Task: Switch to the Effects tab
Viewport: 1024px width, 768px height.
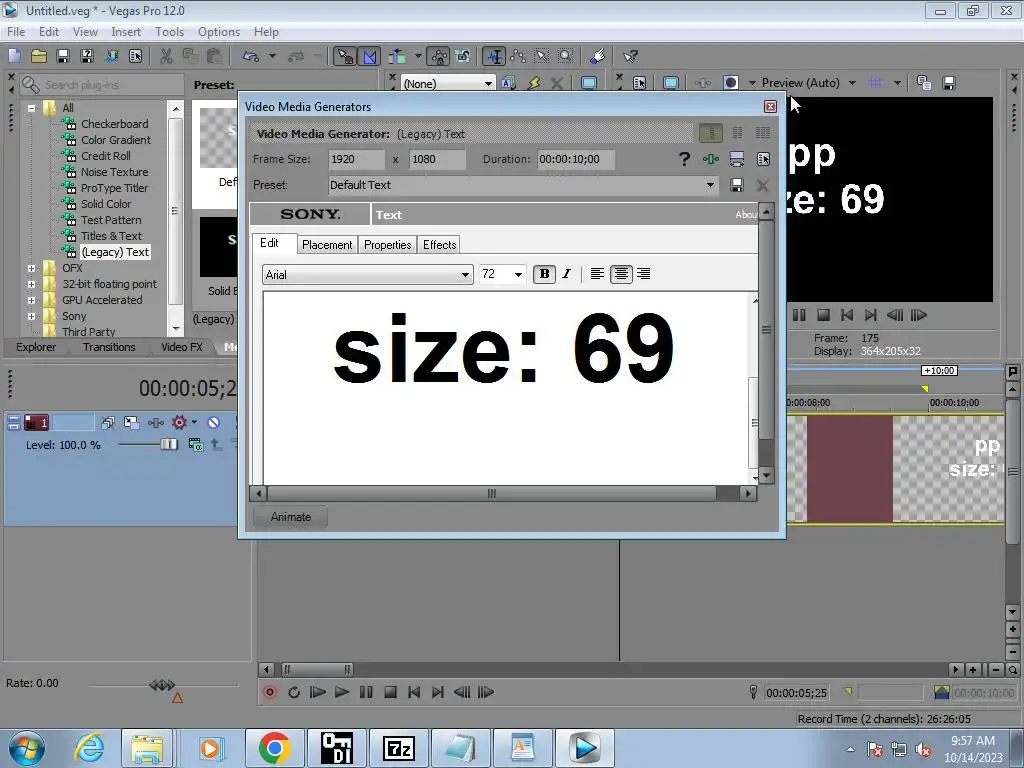Action: [439, 245]
